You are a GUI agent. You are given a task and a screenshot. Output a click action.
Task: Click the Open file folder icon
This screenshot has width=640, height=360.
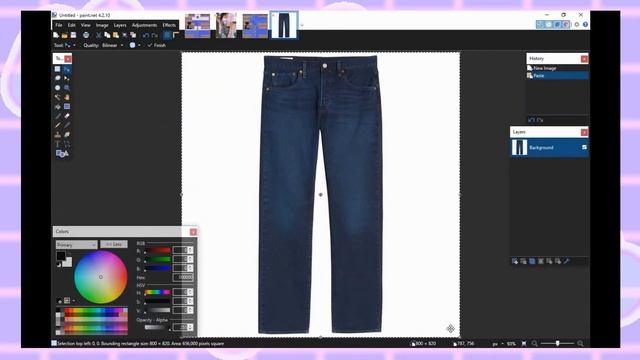tap(64, 35)
